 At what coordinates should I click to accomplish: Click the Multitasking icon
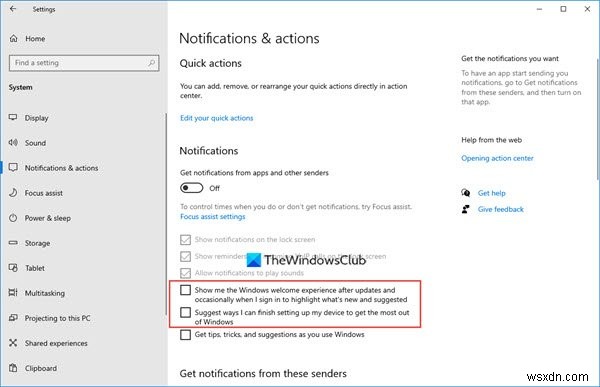tap(13, 293)
